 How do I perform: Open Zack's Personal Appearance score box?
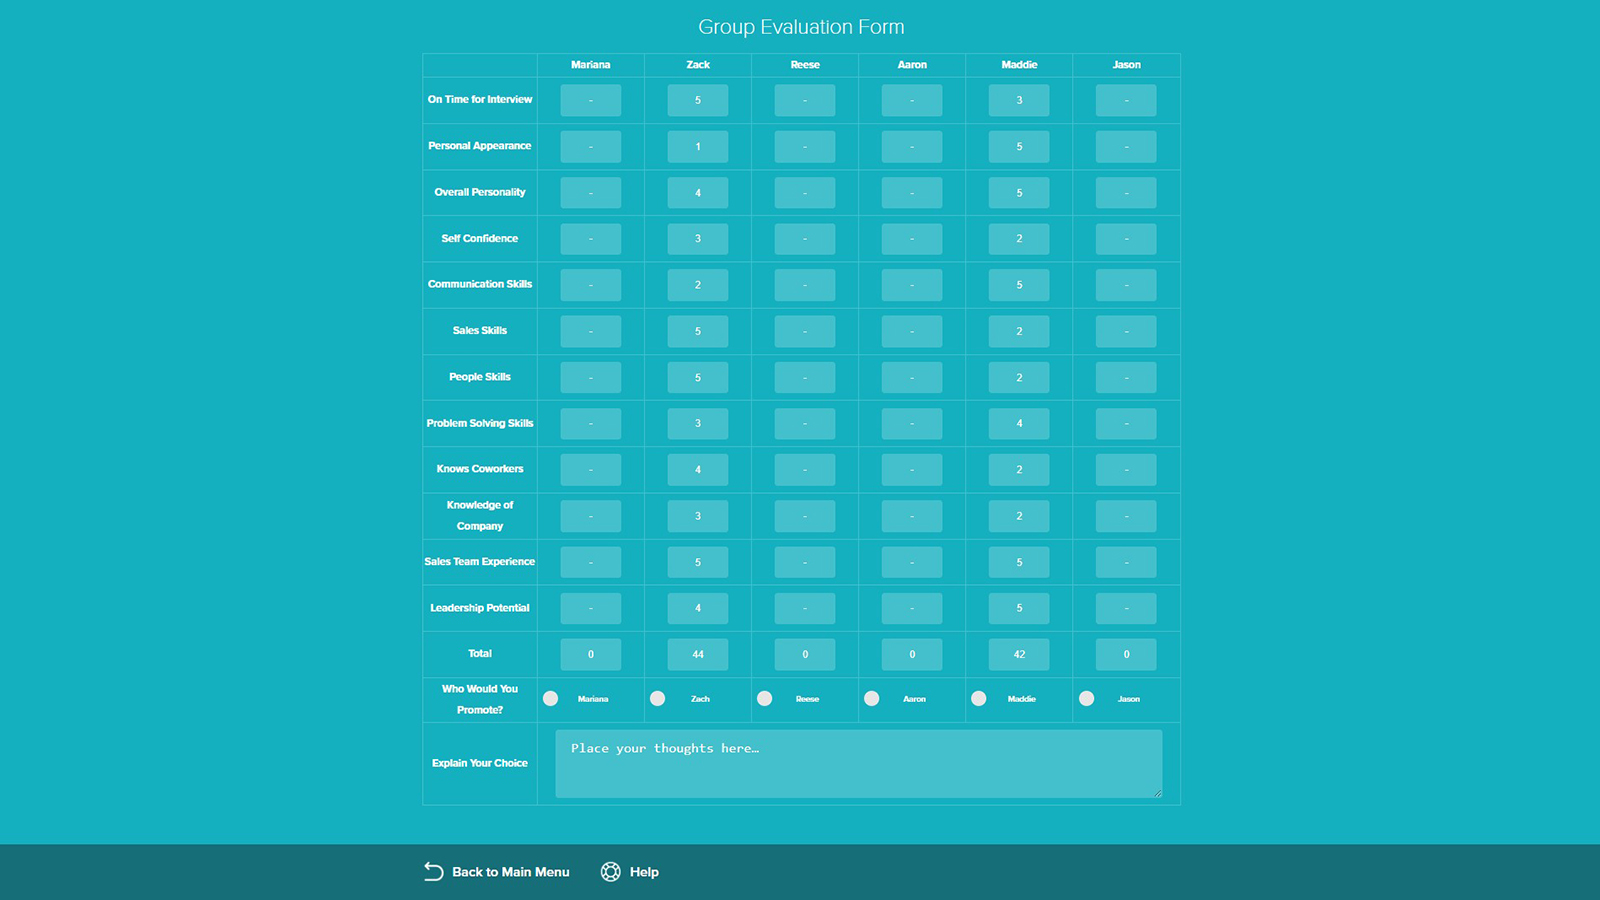[697, 147]
